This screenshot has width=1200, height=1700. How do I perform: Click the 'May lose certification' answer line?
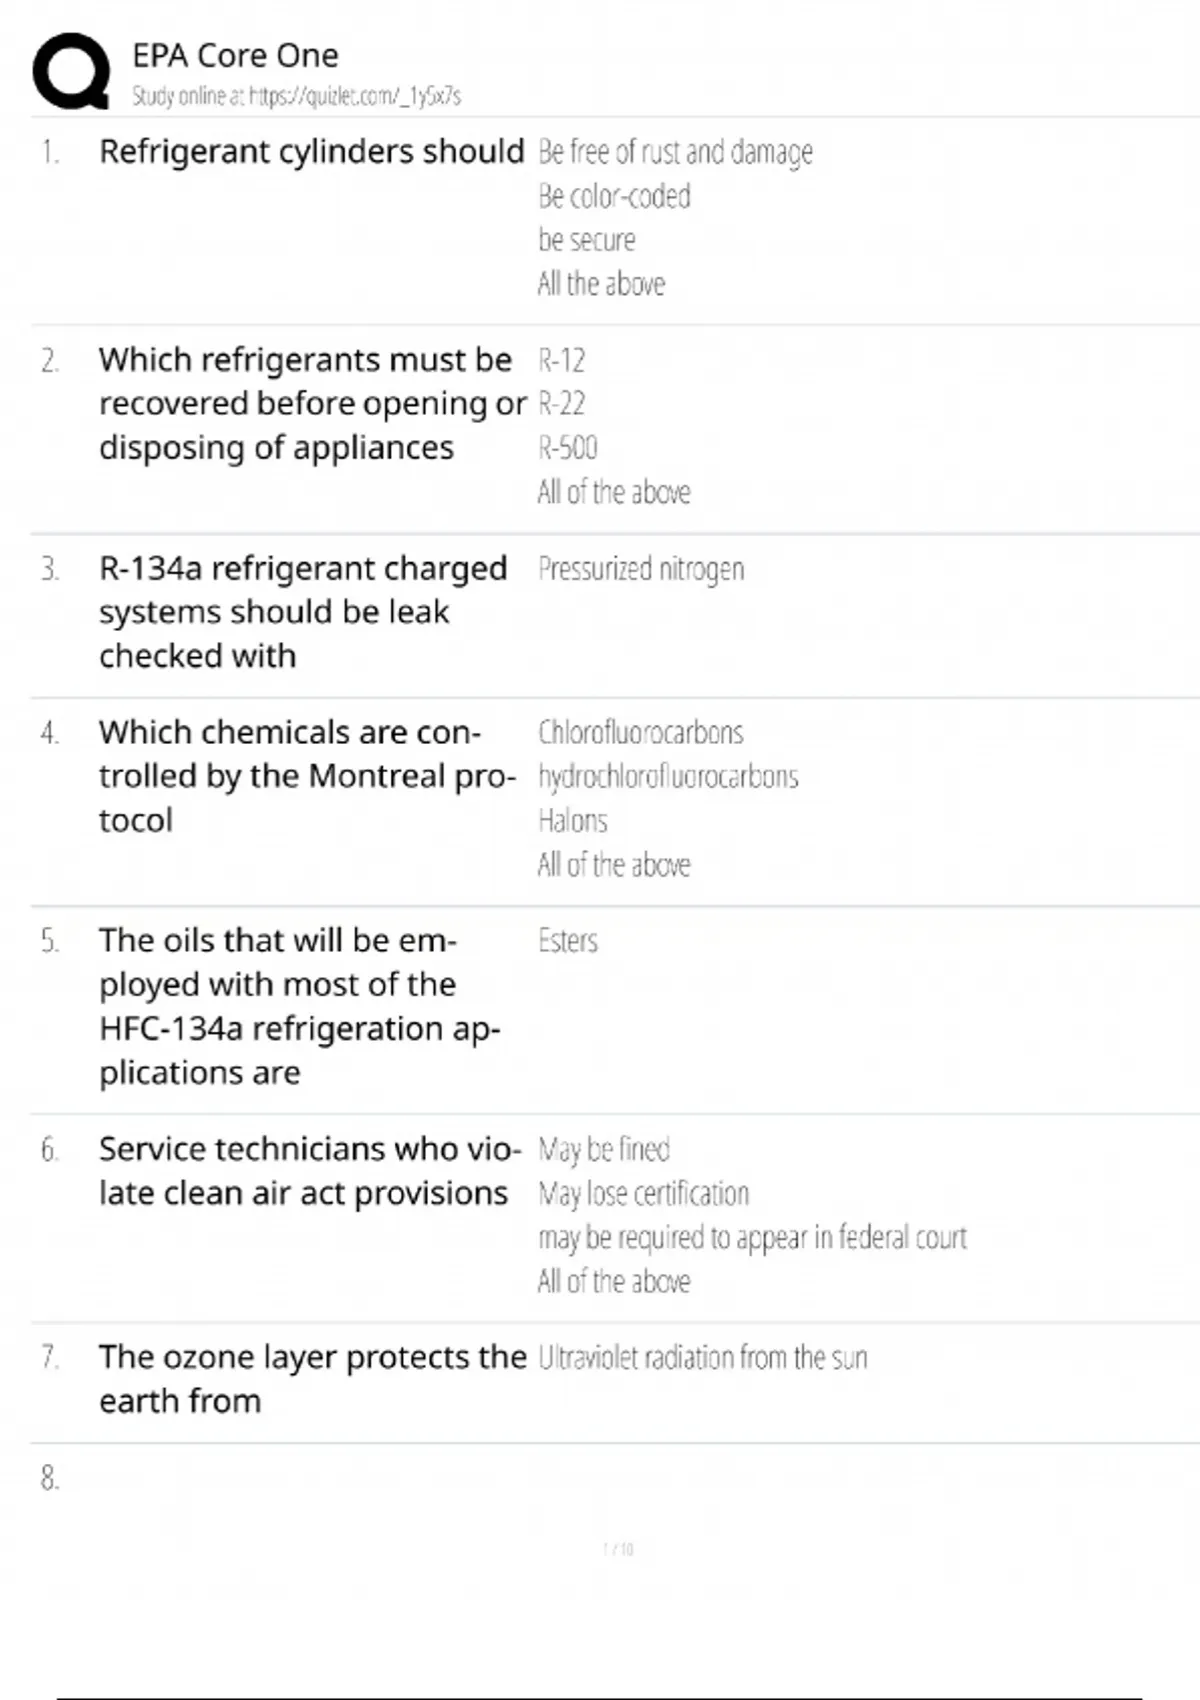point(643,1193)
